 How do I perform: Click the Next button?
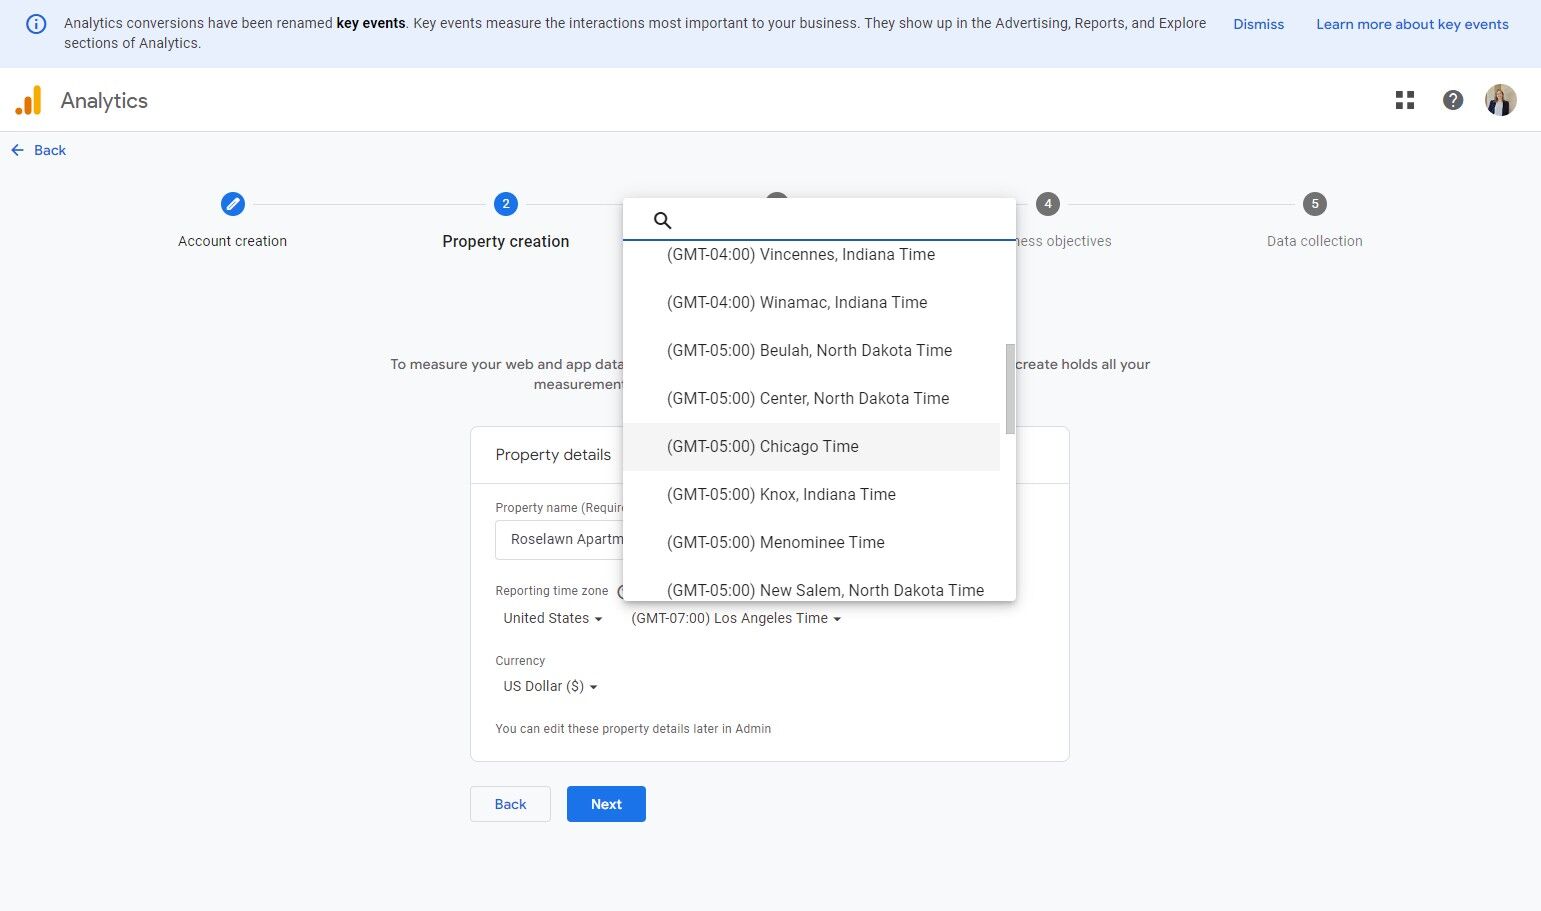pos(606,804)
